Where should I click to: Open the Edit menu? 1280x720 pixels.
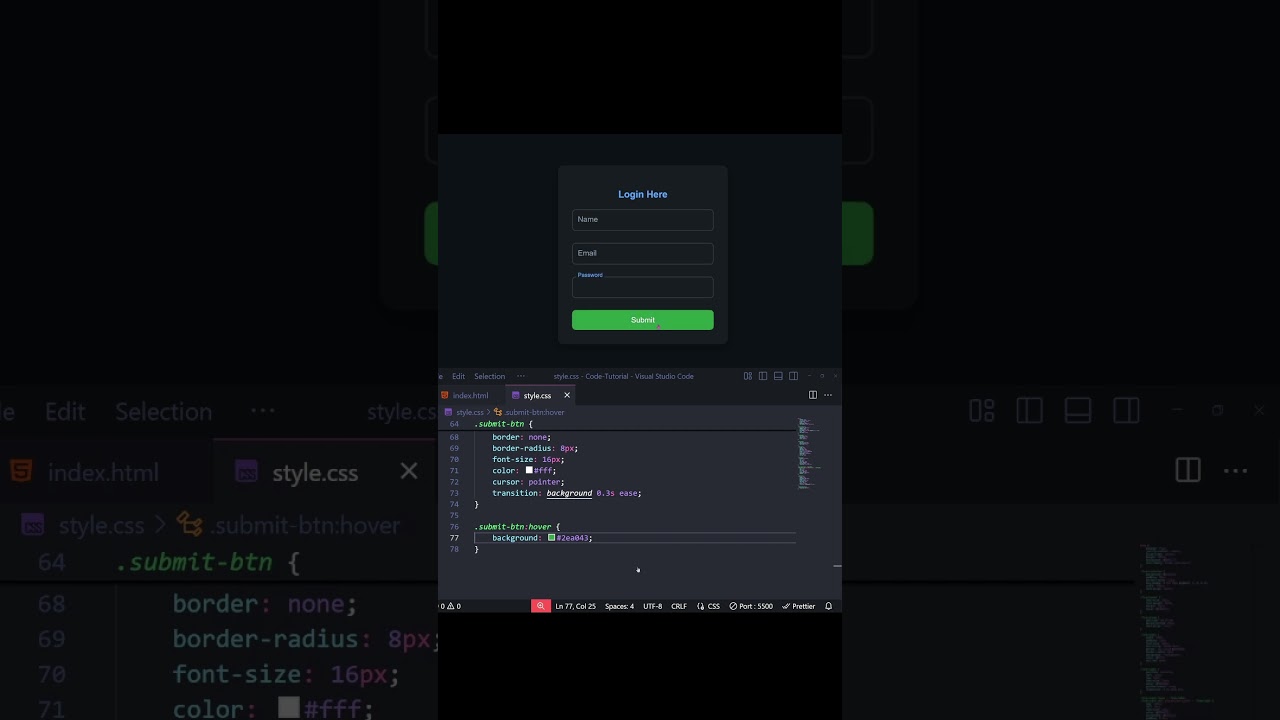458,376
